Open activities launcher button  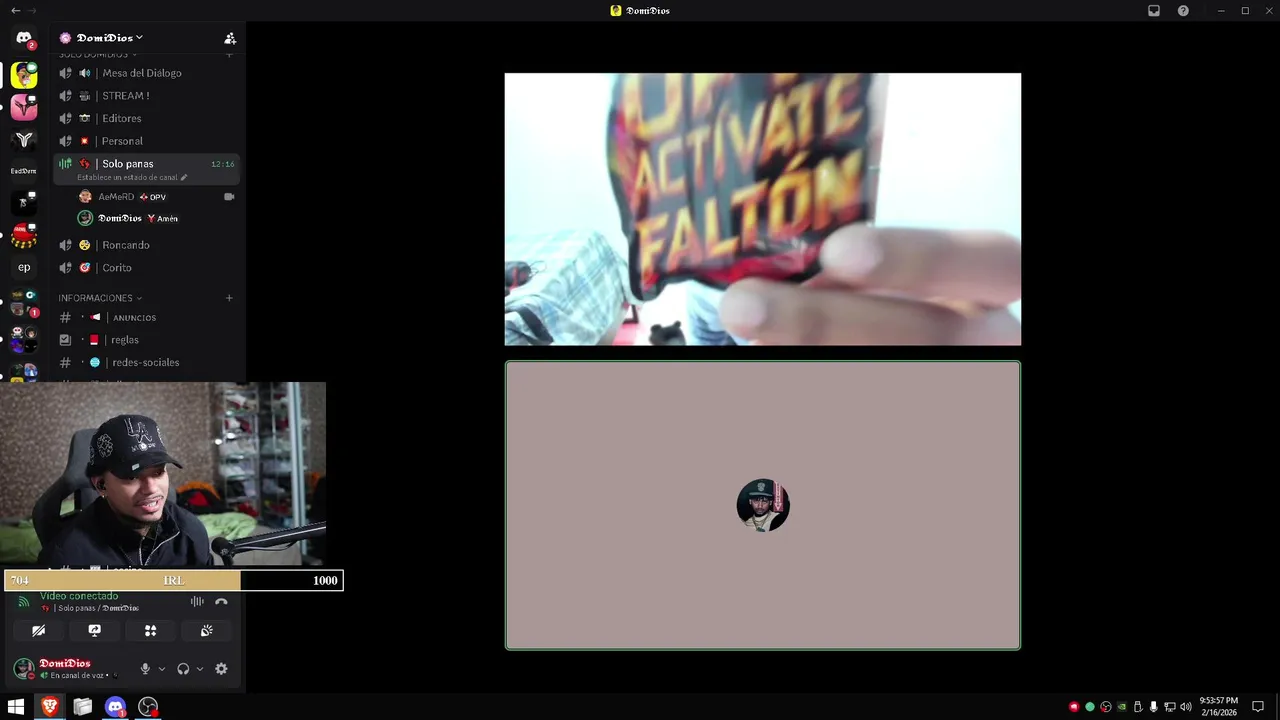click(x=150, y=631)
